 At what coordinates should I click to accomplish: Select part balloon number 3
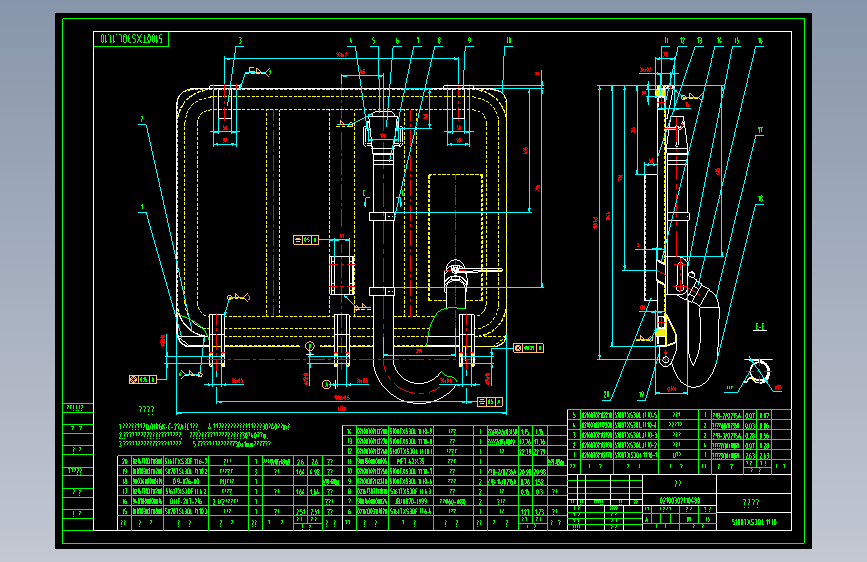click(240, 40)
